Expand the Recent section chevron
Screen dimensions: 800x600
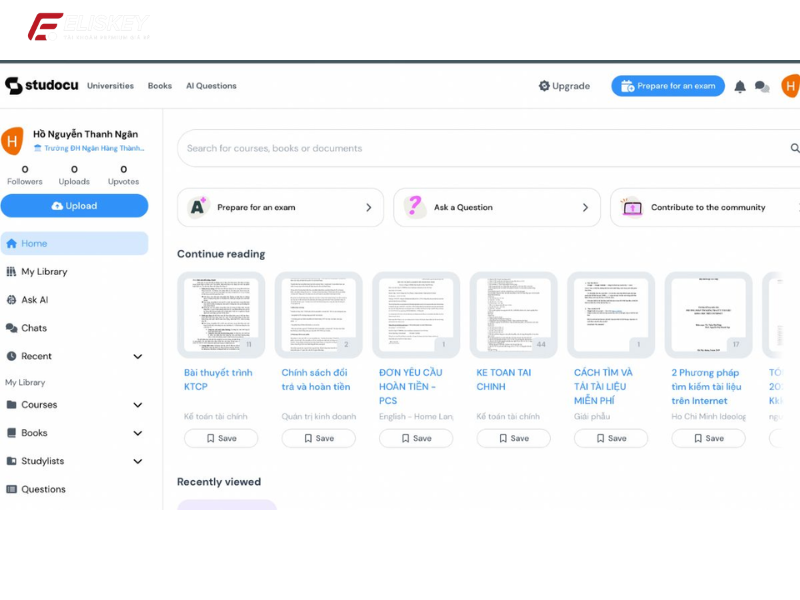point(138,356)
